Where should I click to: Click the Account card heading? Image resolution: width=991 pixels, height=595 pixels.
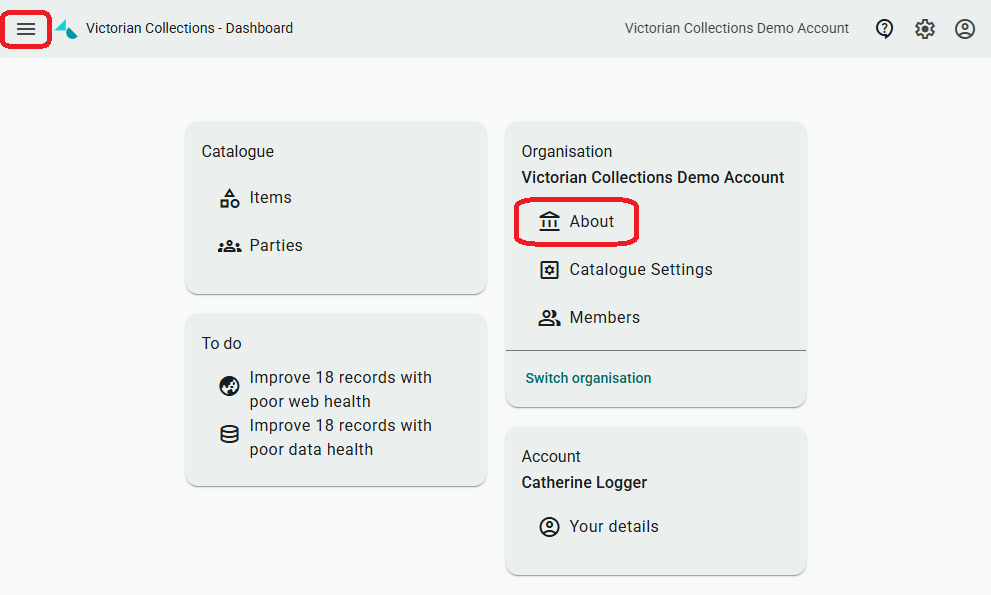point(550,457)
